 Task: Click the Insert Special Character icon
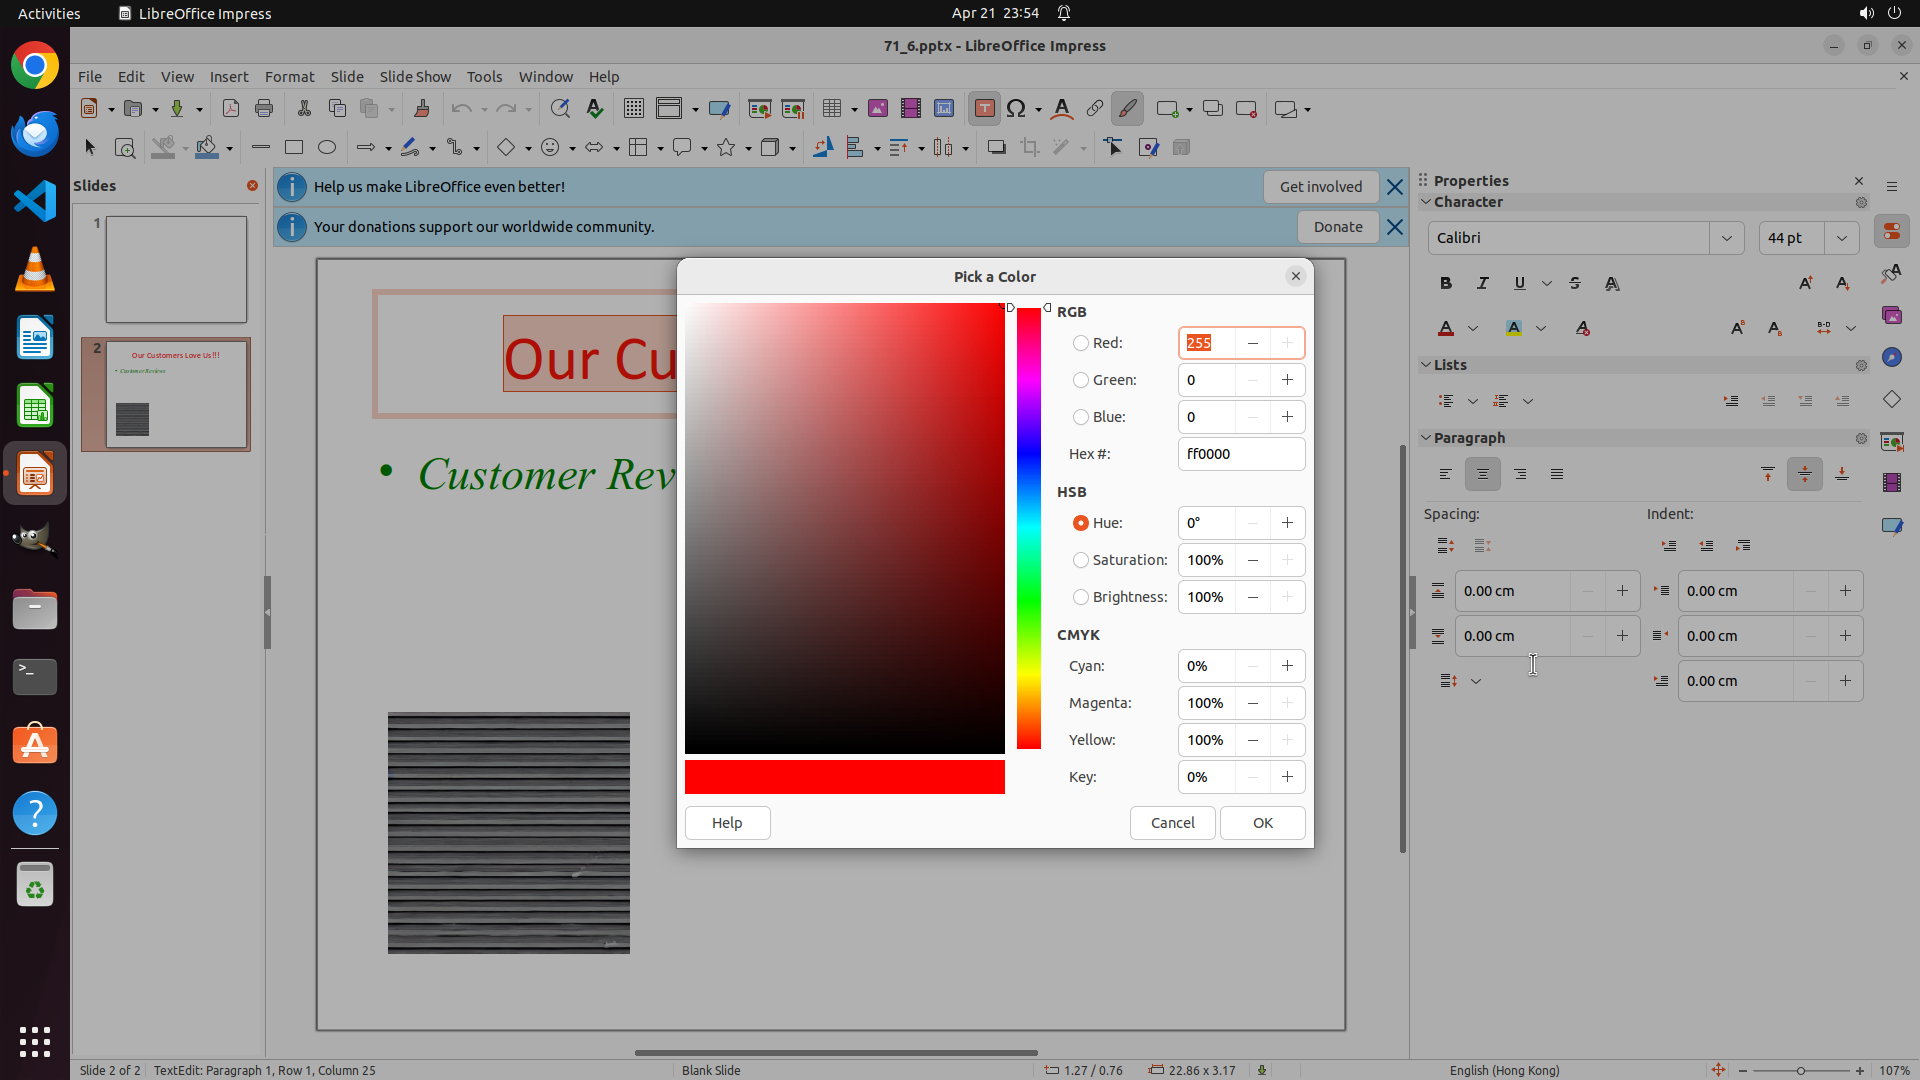coord(1016,109)
